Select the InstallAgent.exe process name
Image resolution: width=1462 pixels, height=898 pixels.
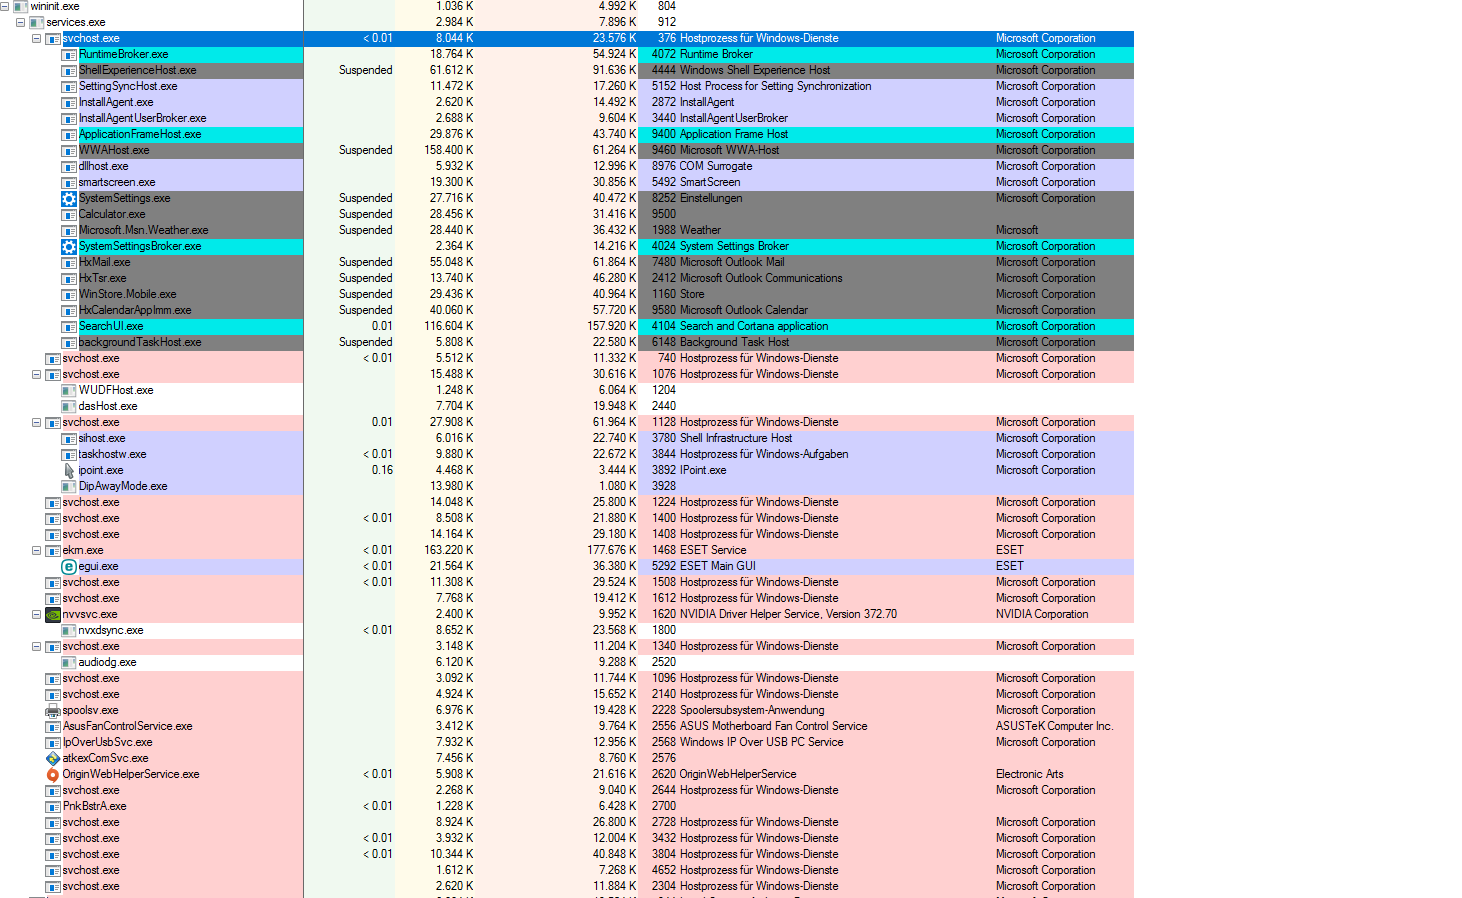pos(116,102)
